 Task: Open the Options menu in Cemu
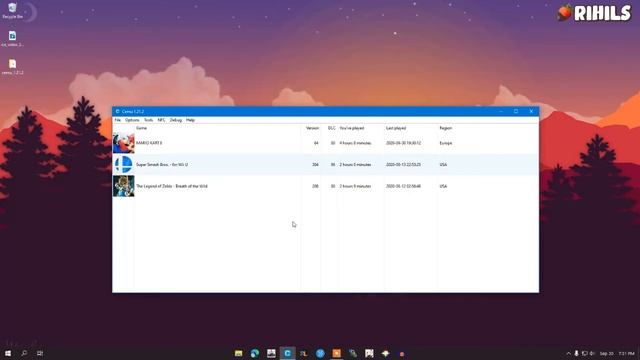coord(132,120)
